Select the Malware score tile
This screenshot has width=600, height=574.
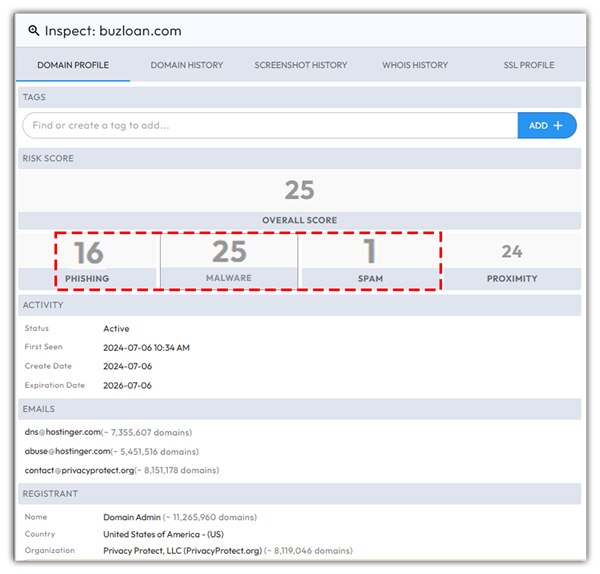(229, 253)
